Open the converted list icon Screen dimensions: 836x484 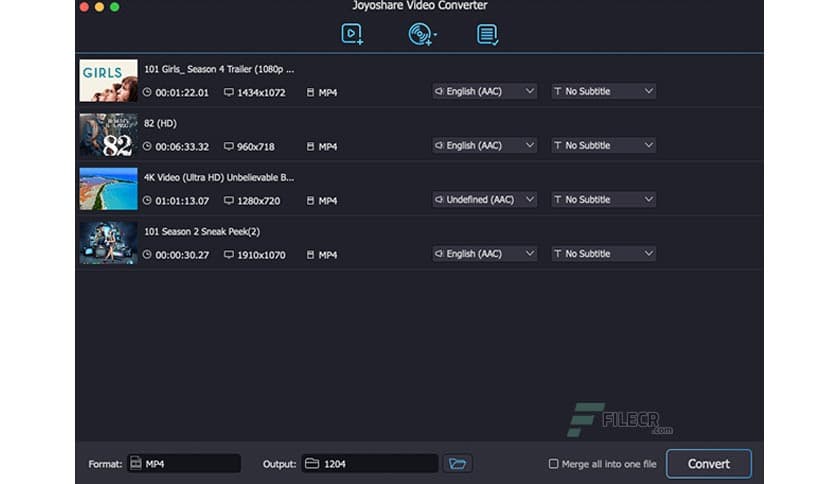point(487,35)
